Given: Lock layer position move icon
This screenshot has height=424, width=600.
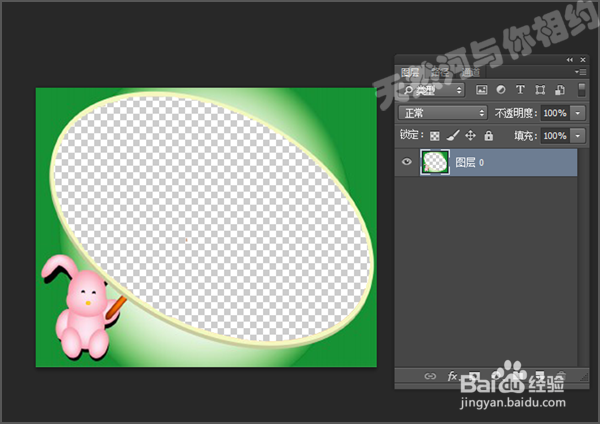Looking at the screenshot, I should click(x=470, y=135).
